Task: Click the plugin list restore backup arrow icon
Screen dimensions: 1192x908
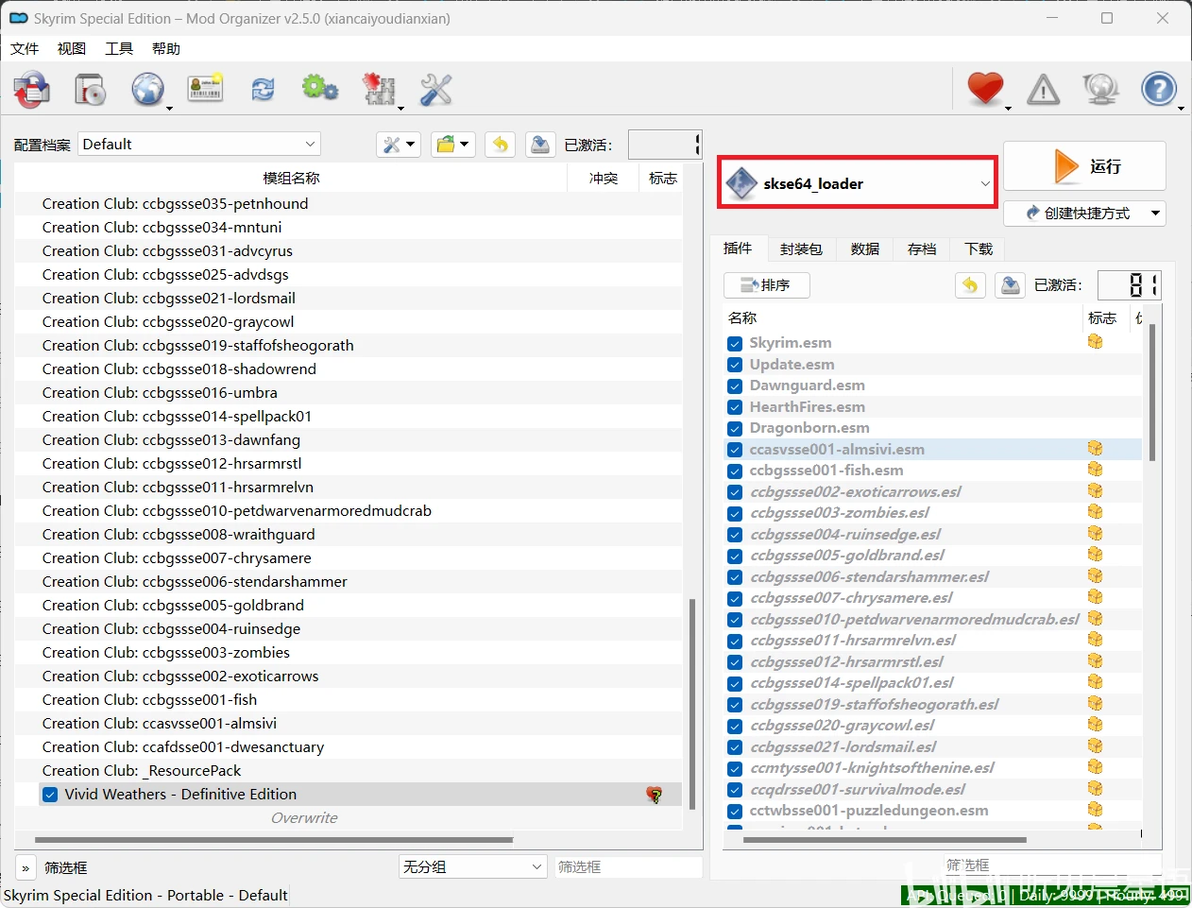Action: tap(970, 285)
